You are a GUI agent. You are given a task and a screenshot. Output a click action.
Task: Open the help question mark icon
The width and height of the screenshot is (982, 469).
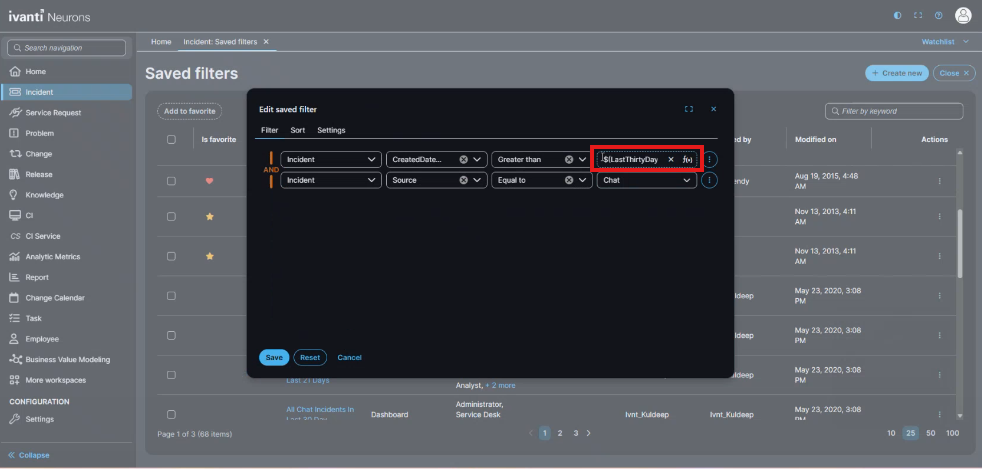pyautogui.click(x=938, y=15)
